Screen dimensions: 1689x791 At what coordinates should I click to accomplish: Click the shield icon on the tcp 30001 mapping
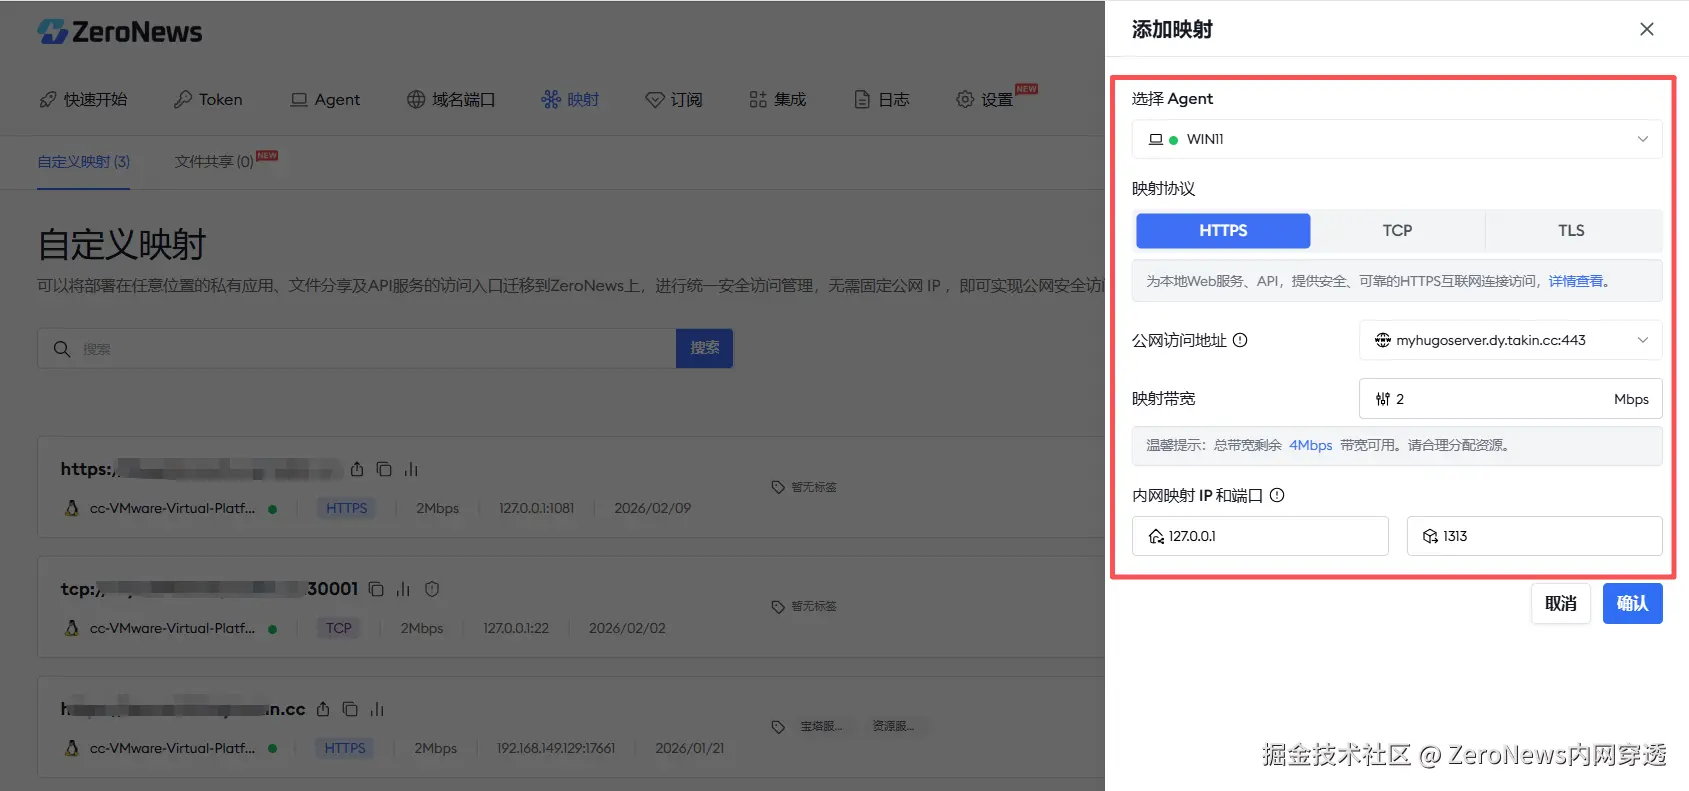click(432, 589)
